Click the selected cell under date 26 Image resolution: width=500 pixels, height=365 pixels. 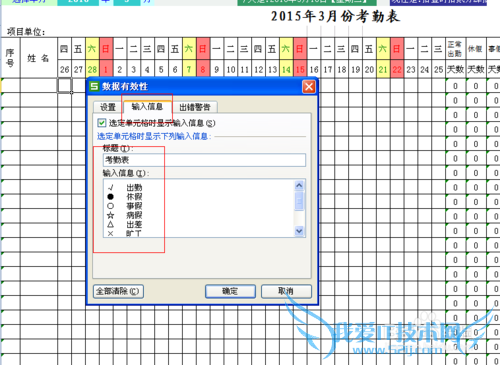(65, 85)
